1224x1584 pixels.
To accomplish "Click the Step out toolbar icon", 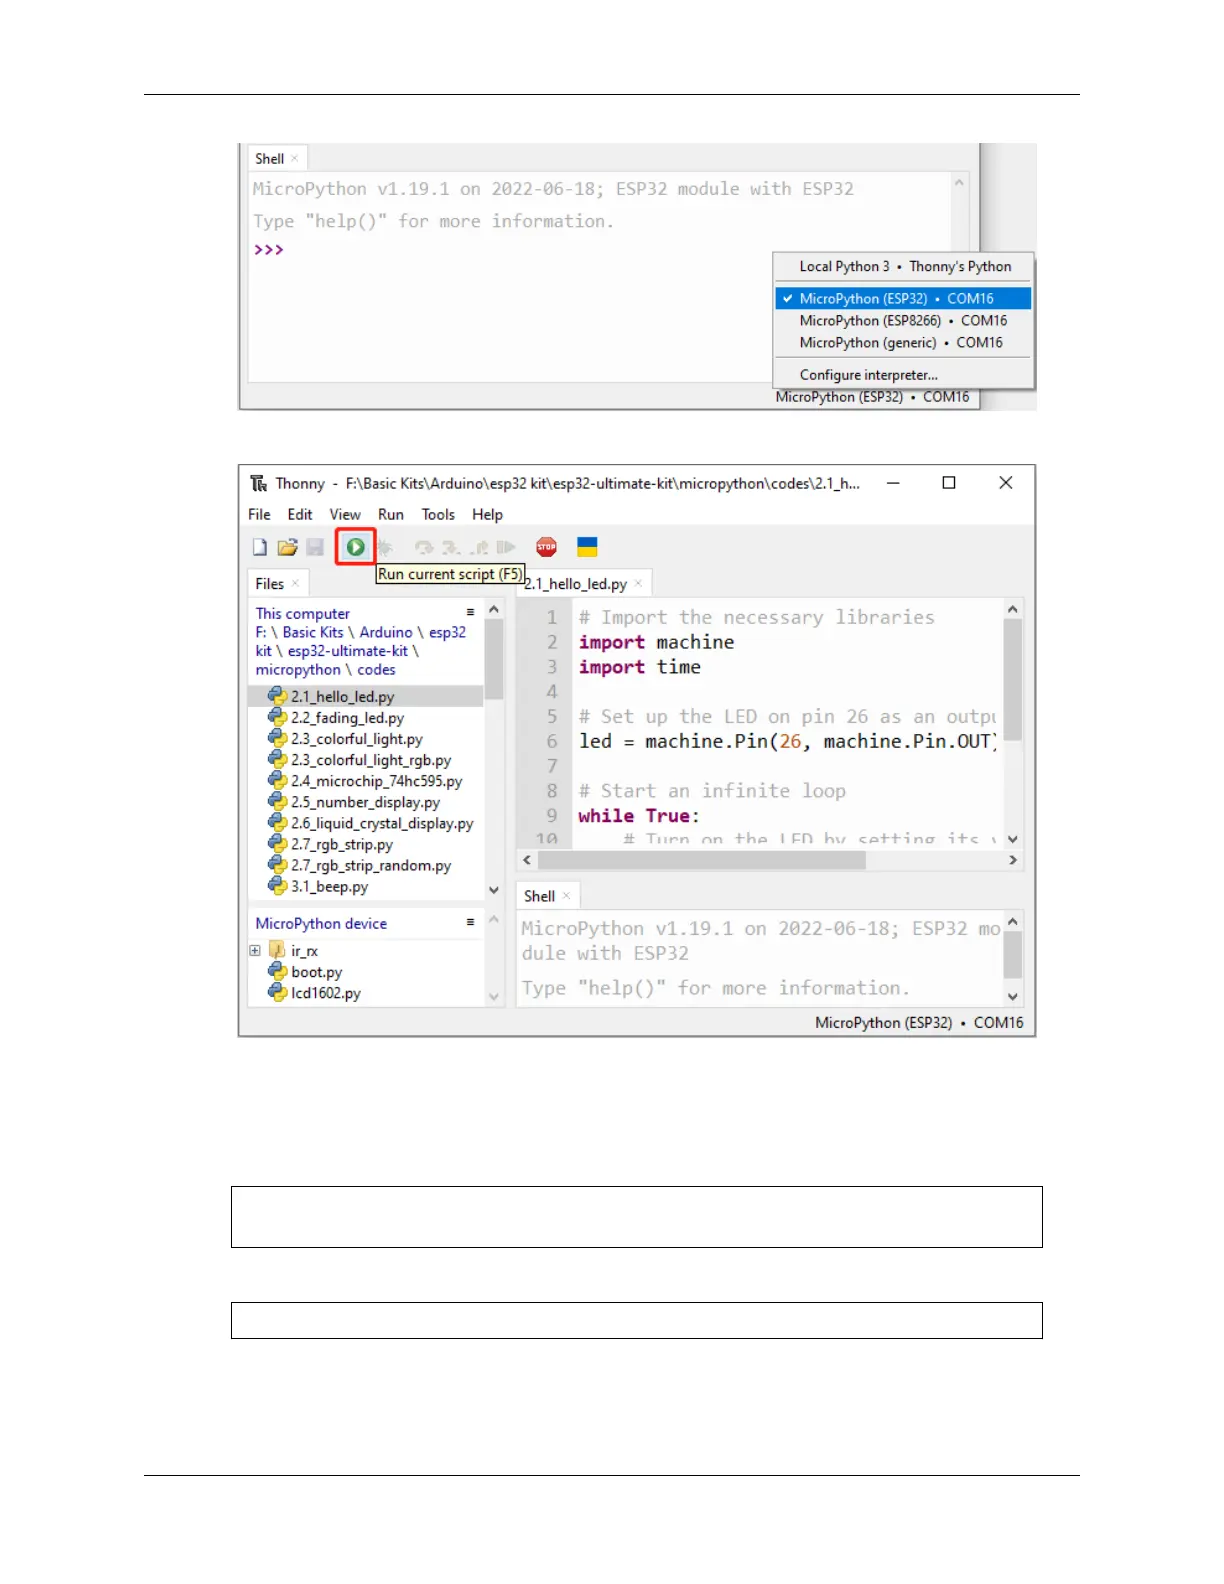I will (x=480, y=547).
